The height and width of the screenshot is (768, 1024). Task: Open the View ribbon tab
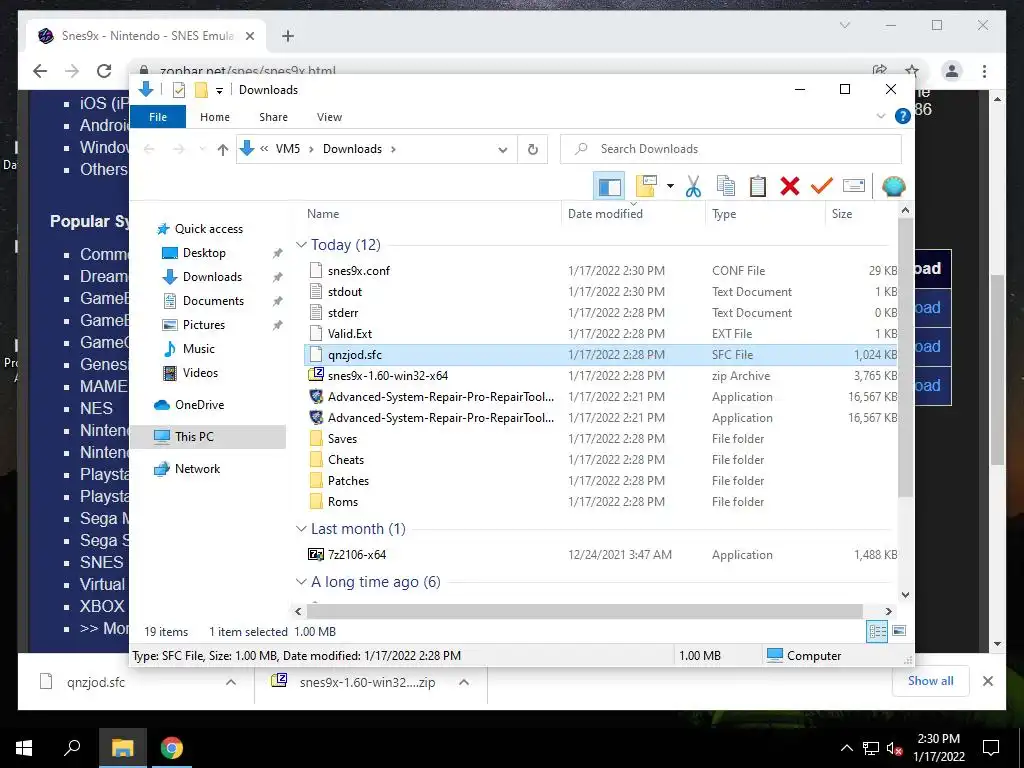pos(329,117)
